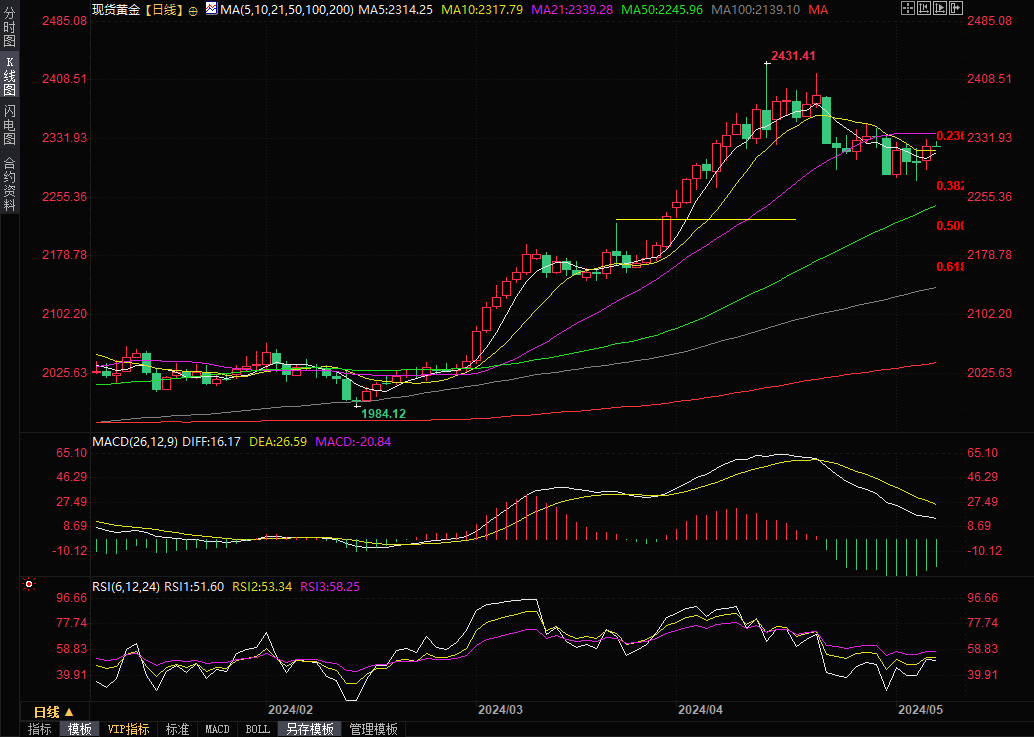Image resolution: width=1034 pixels, height=737 pixels.
Task: Click the MA indicator chart icon
Action: click(210, 9)
